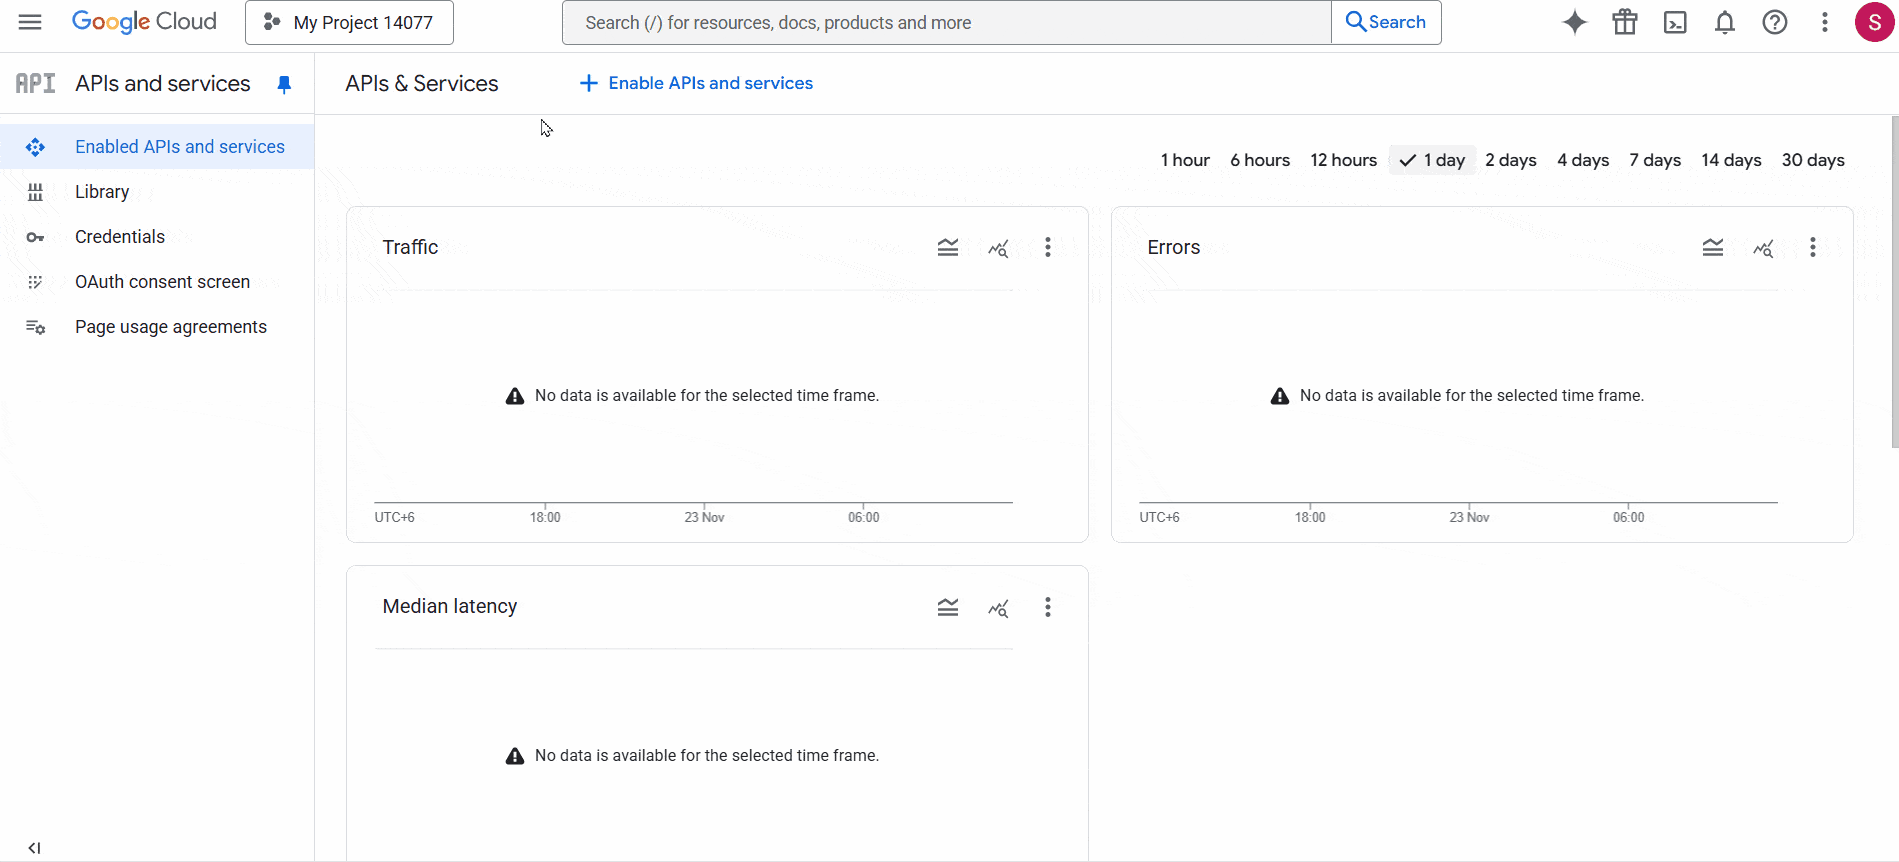Open Gemini AI assistant sparkle icon
The image size is (1899, 862).
1574,22
